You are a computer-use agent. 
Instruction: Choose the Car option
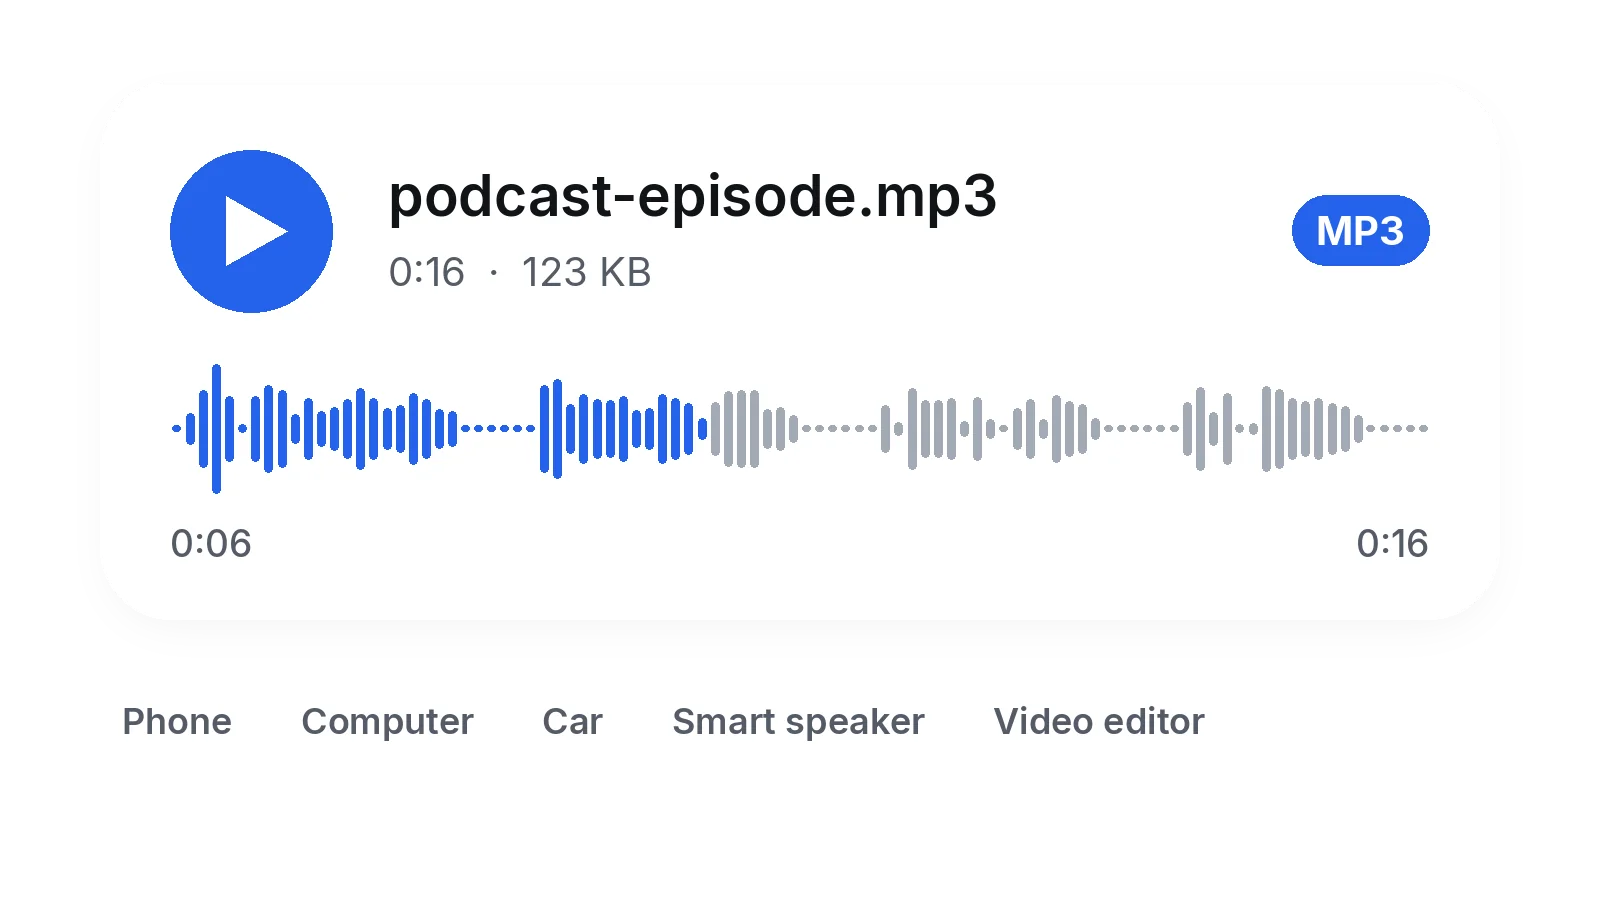tap(572, 721)
